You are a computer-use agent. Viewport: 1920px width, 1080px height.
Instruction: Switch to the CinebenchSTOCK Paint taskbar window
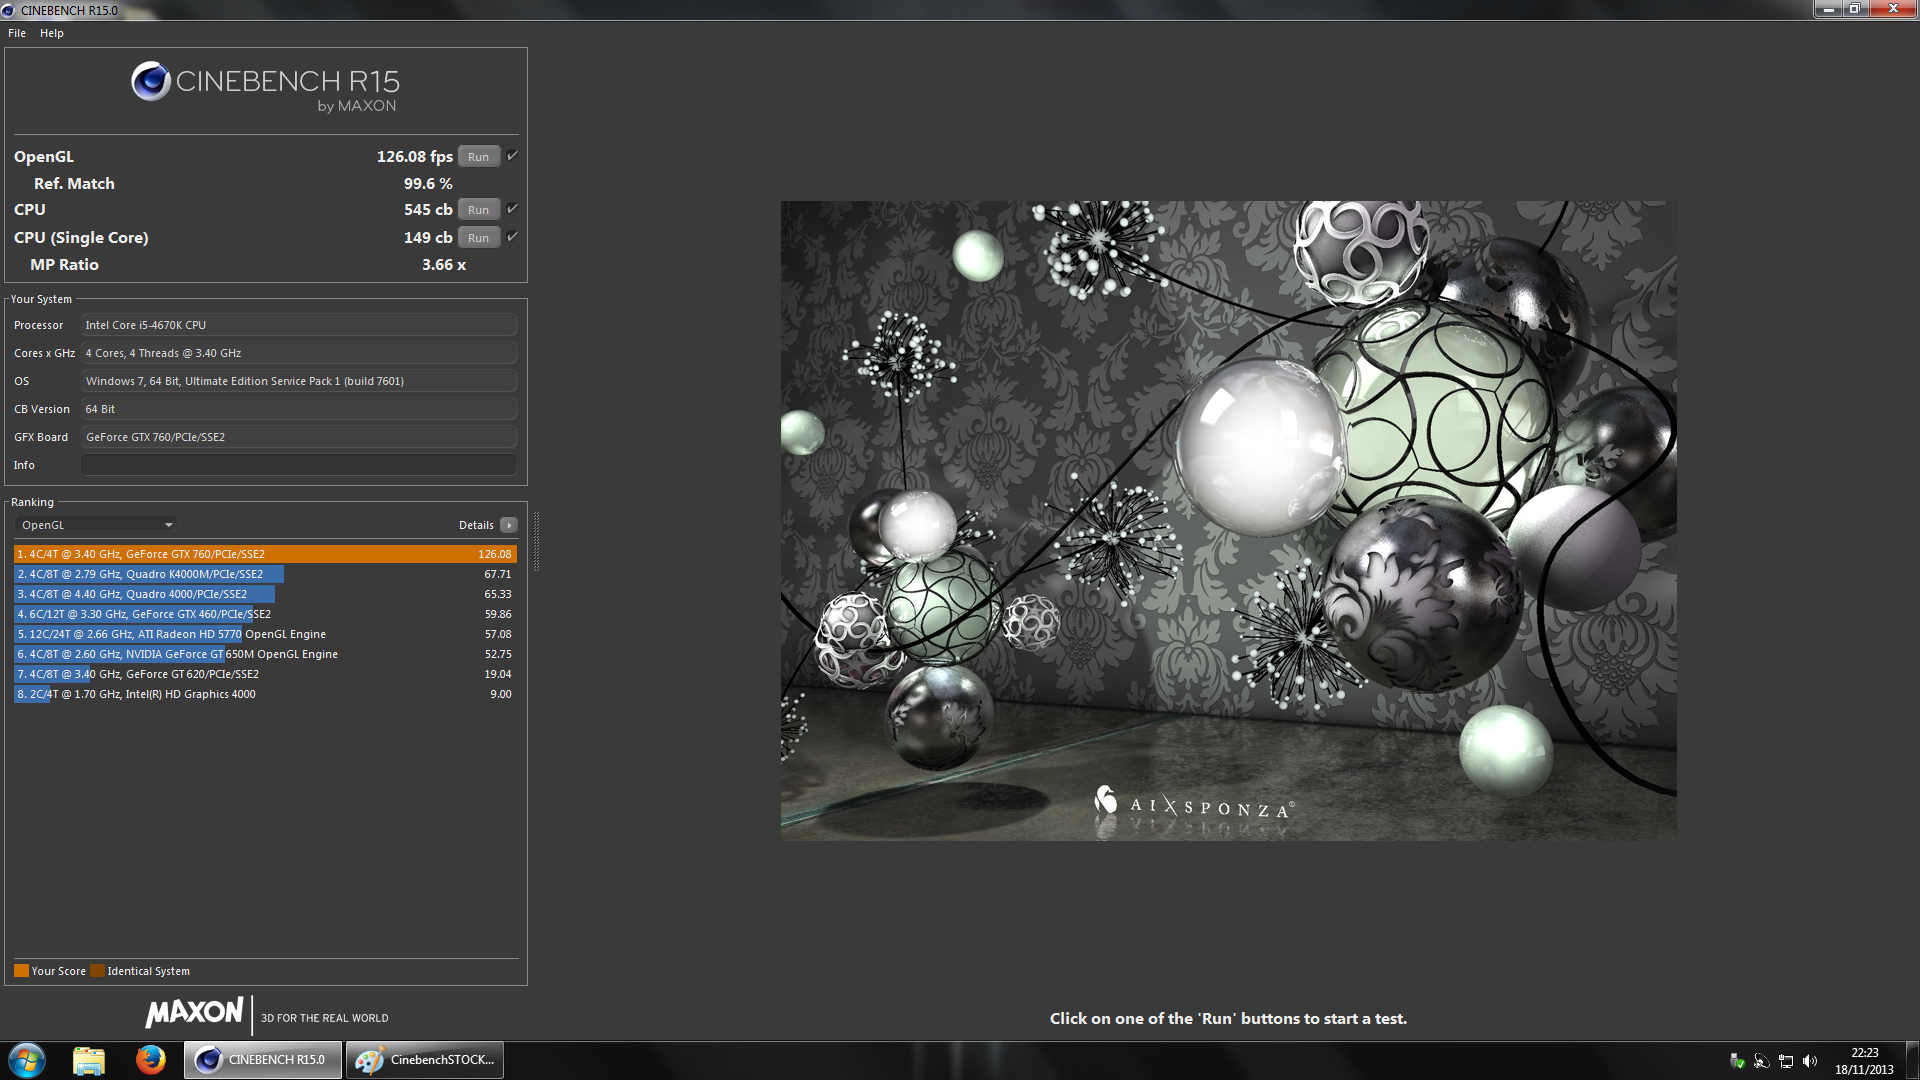tap(425, 1060)
